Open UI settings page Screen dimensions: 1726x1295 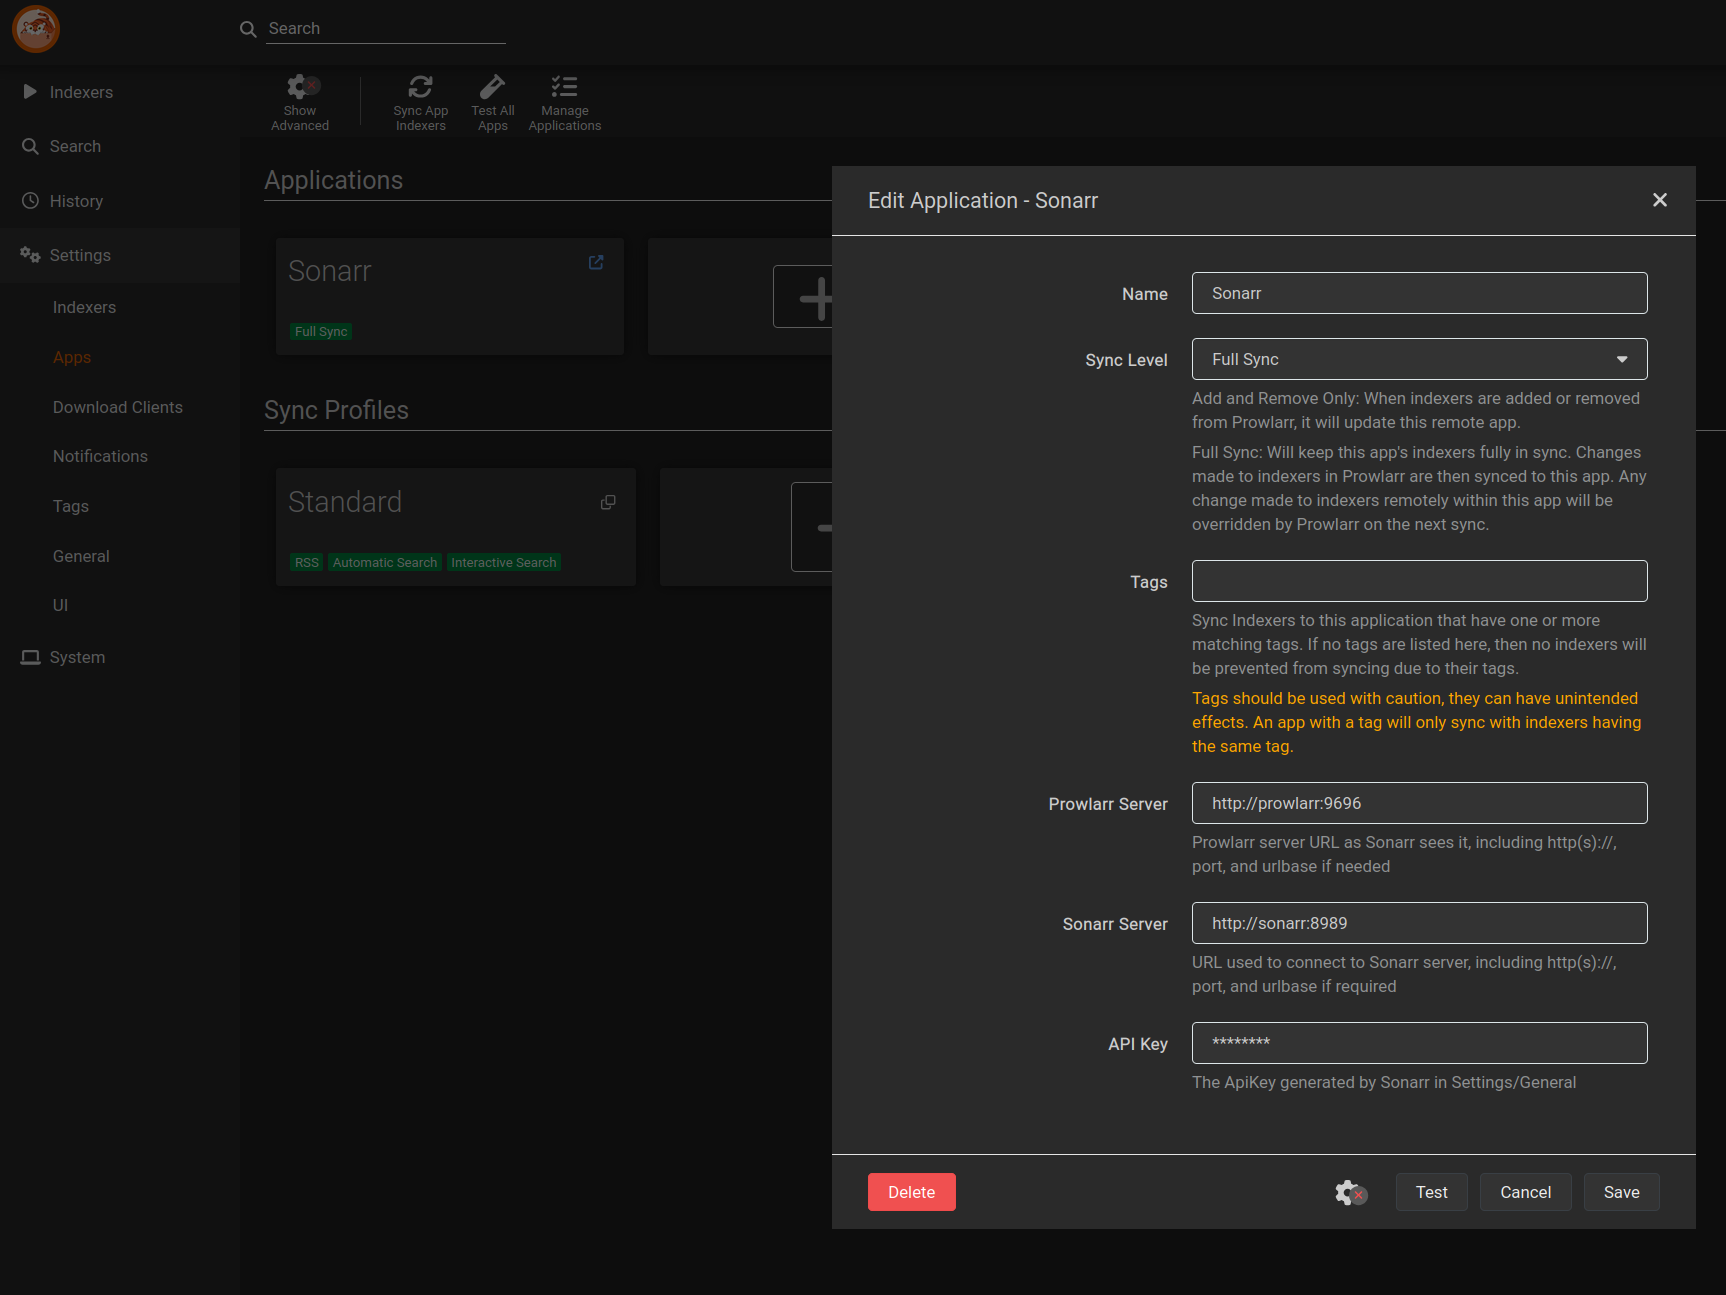coord(60,605)
